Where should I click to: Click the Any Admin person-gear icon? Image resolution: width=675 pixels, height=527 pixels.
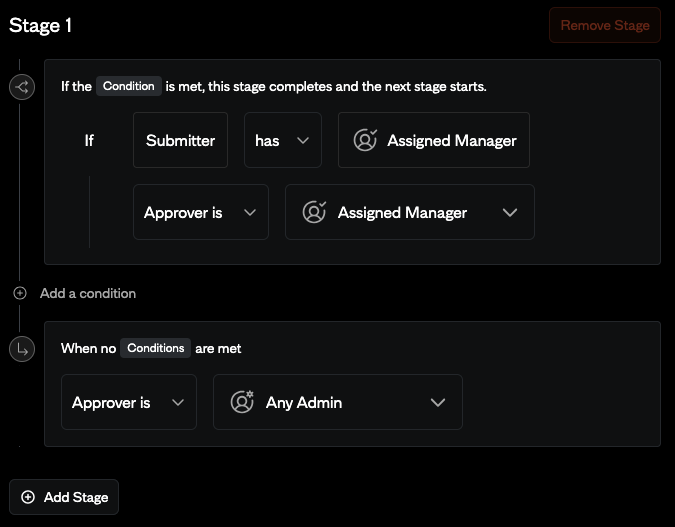point(242,403)
